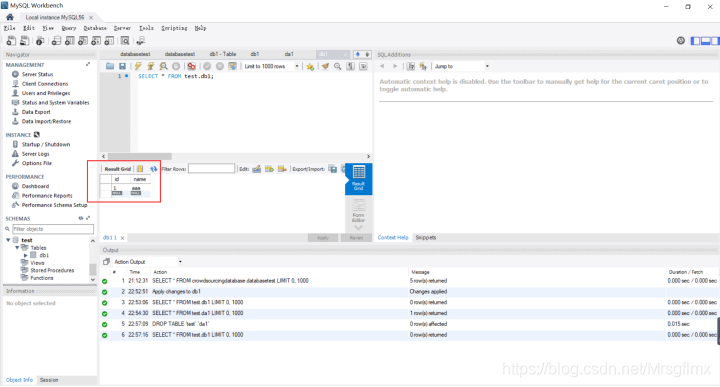Open the schema inspector icon
The image size is (720, 387).
coord(40,41)
